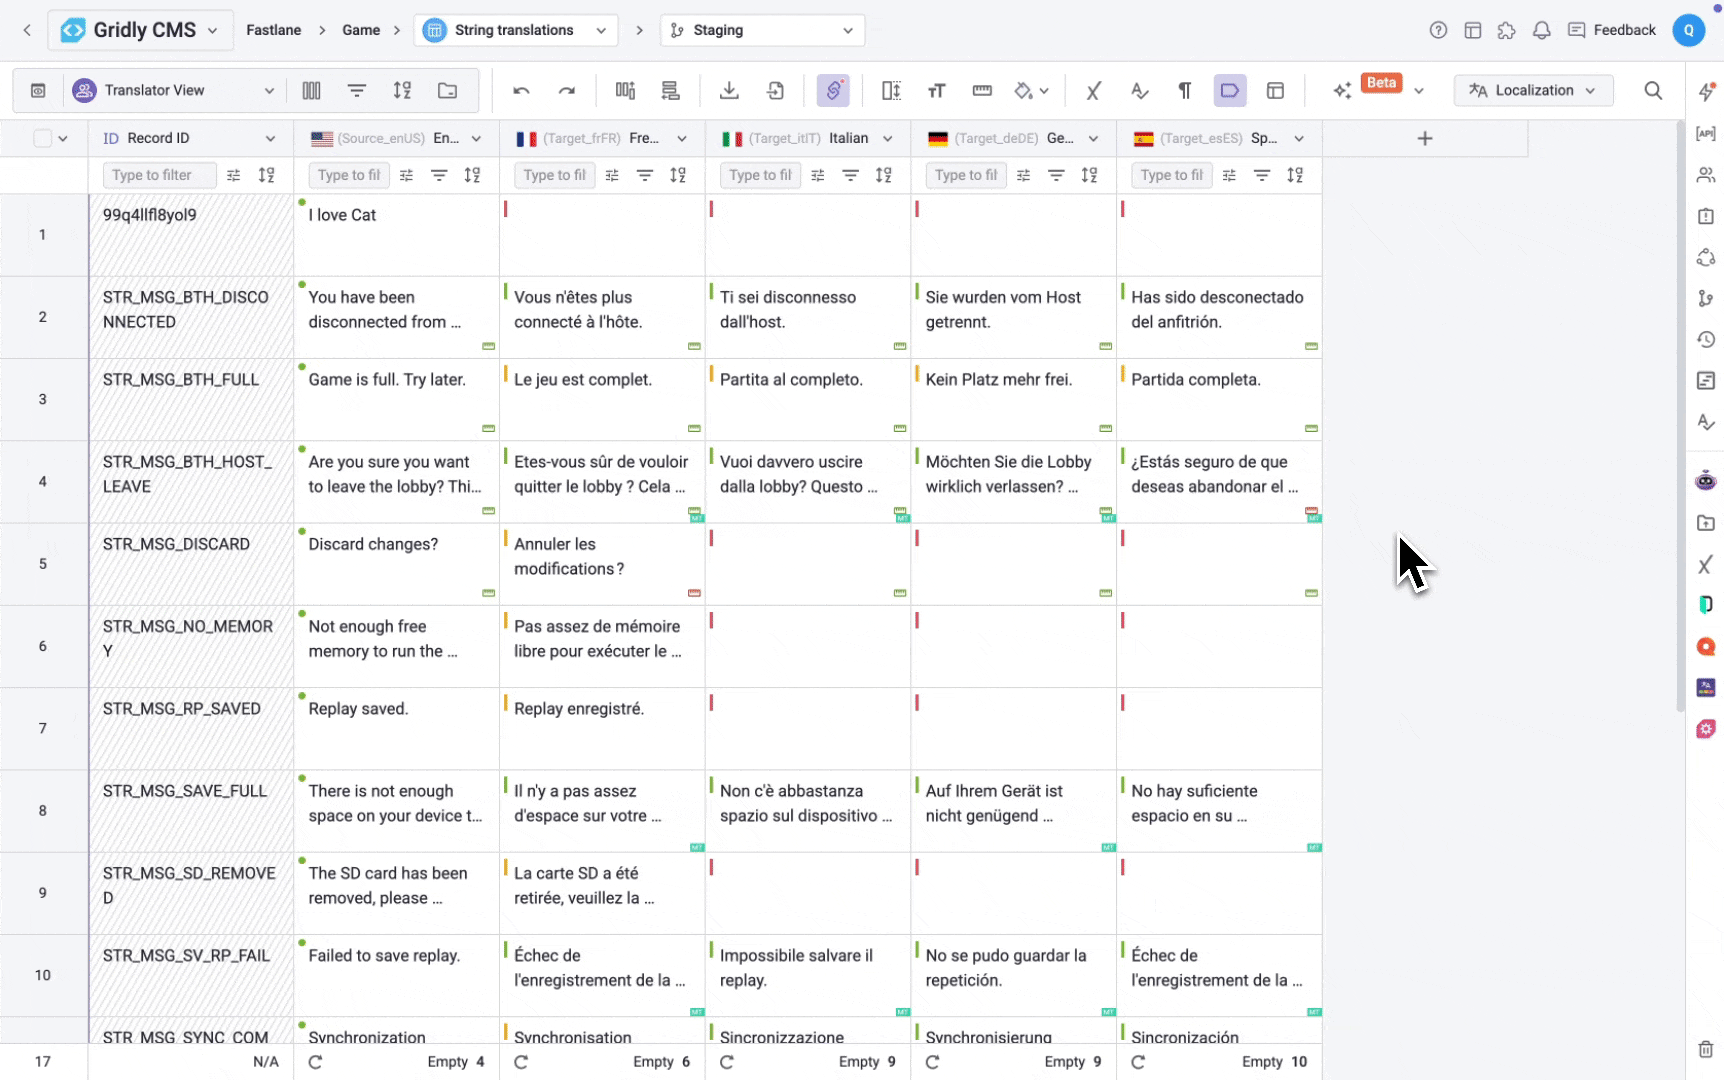The height and width of the screenshot is (1080, 1724).
Task: Add a new column with plus button
Action: [x=1425, y=139]
